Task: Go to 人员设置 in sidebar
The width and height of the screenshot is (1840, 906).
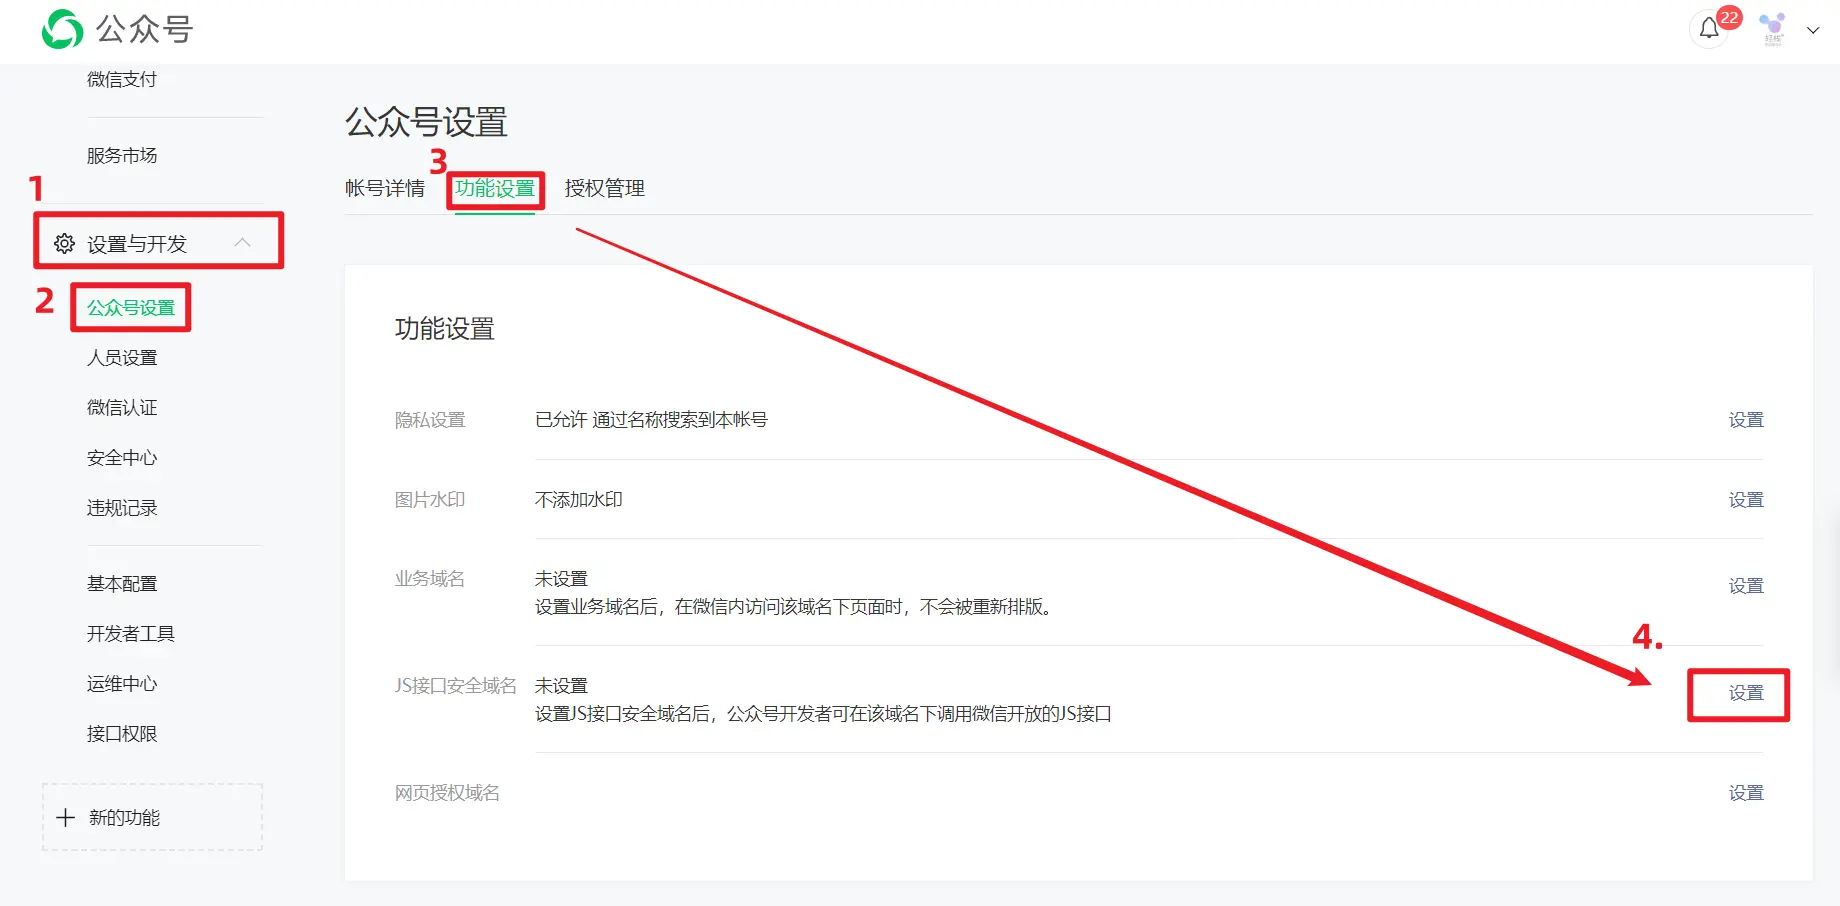Action: [122, 358]
